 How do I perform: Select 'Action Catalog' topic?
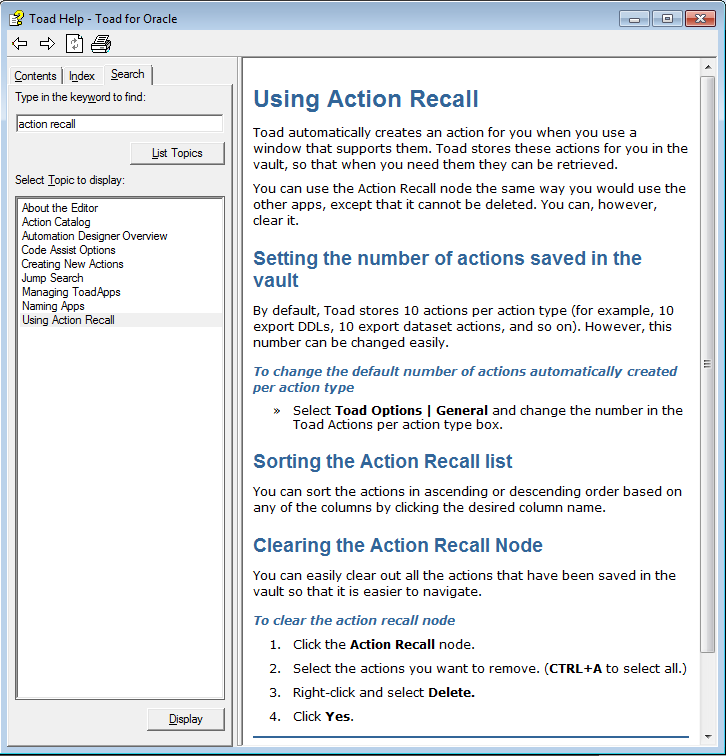(x=56, y=222)
